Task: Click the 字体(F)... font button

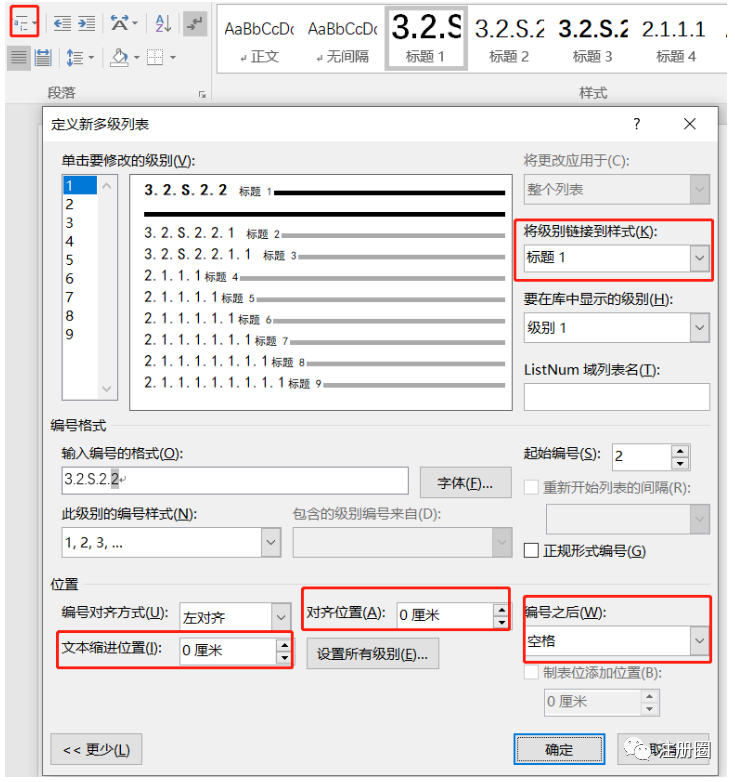Action: (x=466, y=483)
